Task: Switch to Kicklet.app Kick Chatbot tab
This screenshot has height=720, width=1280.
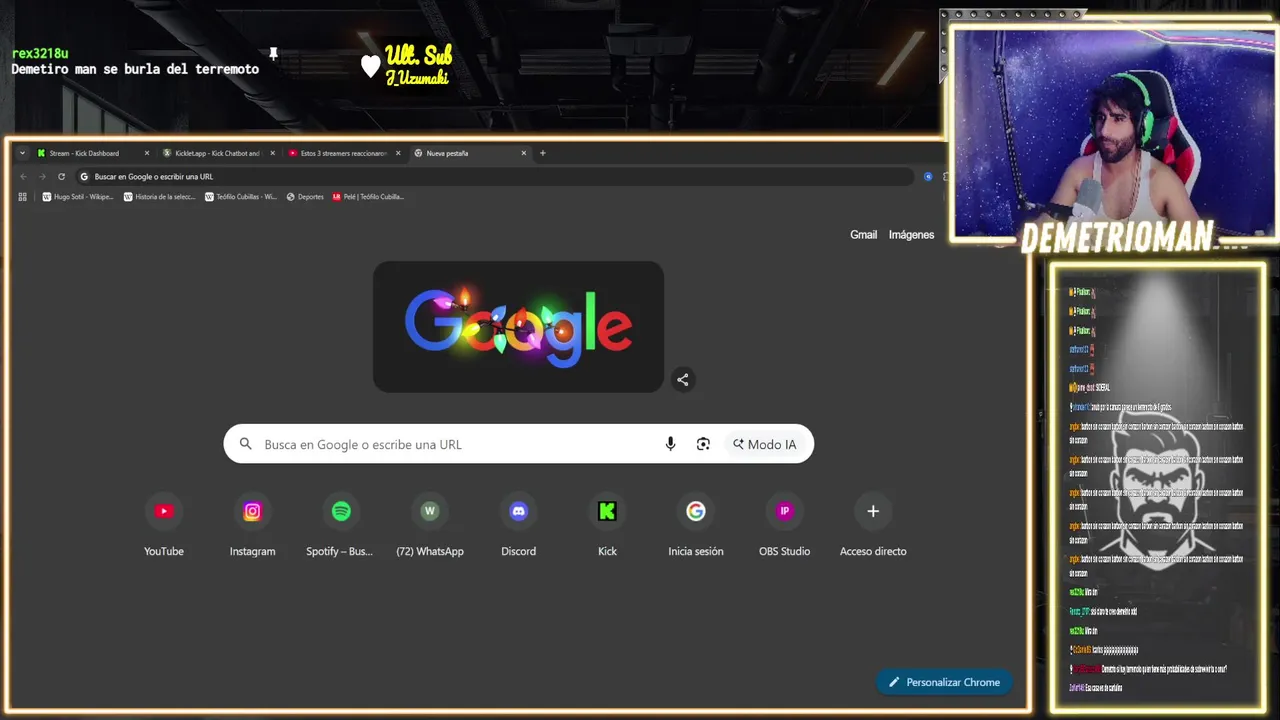Action: [x=217, y=153]
